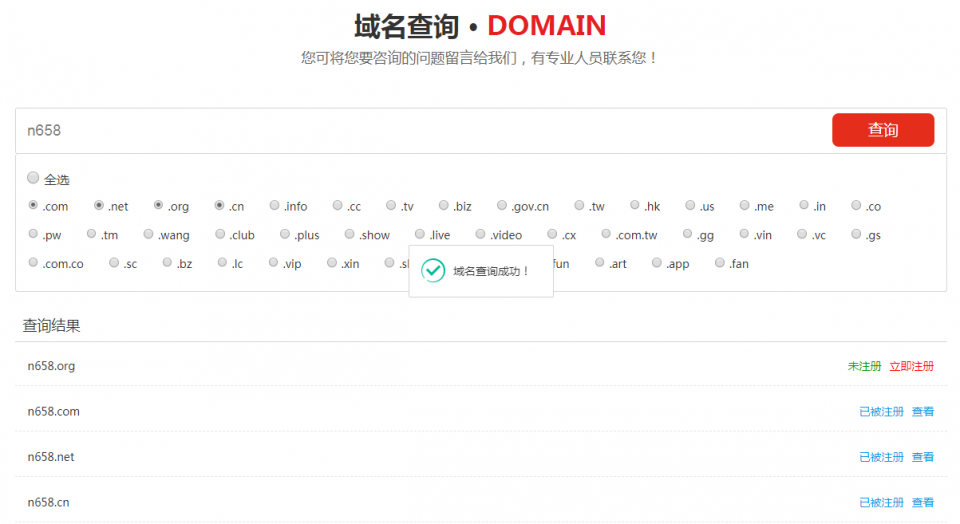
Task: Focus the domain input field containing n658
Action: 422,130
